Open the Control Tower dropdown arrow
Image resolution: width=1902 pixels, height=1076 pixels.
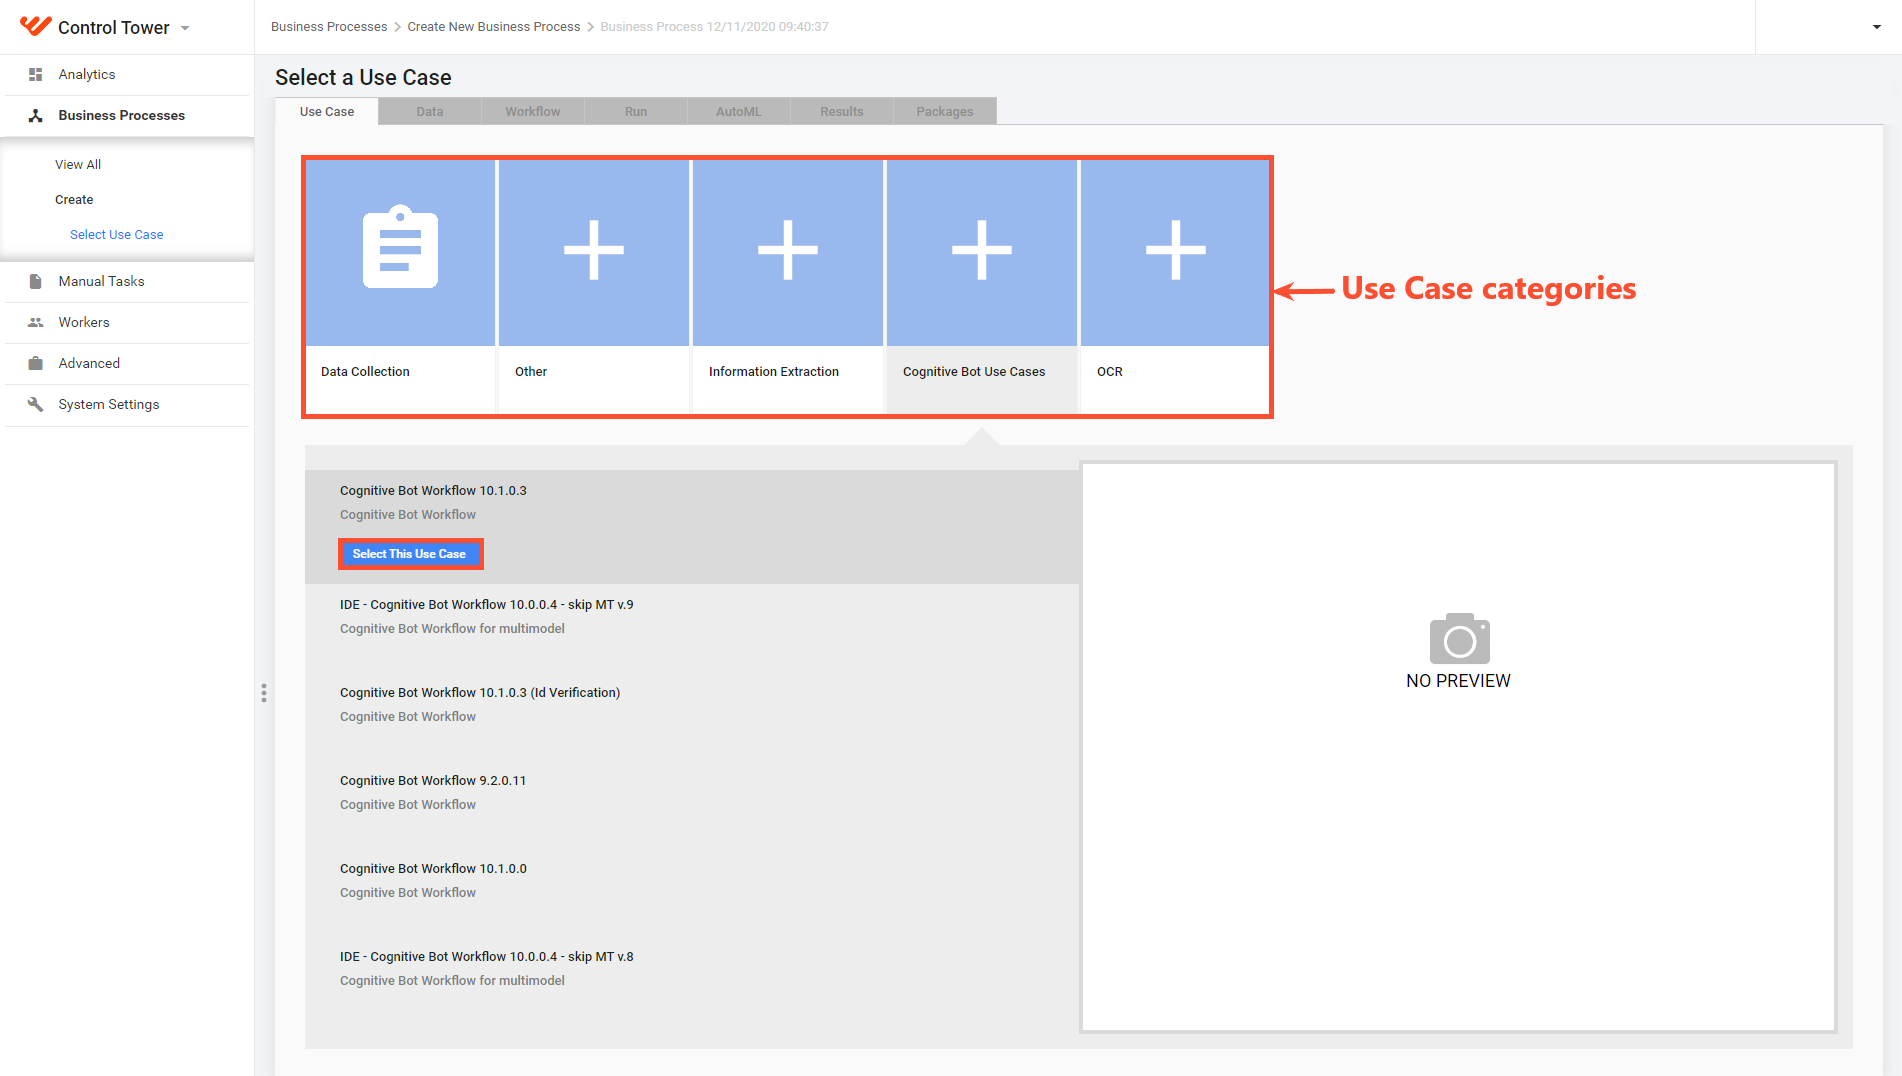[x=185, y=28]
